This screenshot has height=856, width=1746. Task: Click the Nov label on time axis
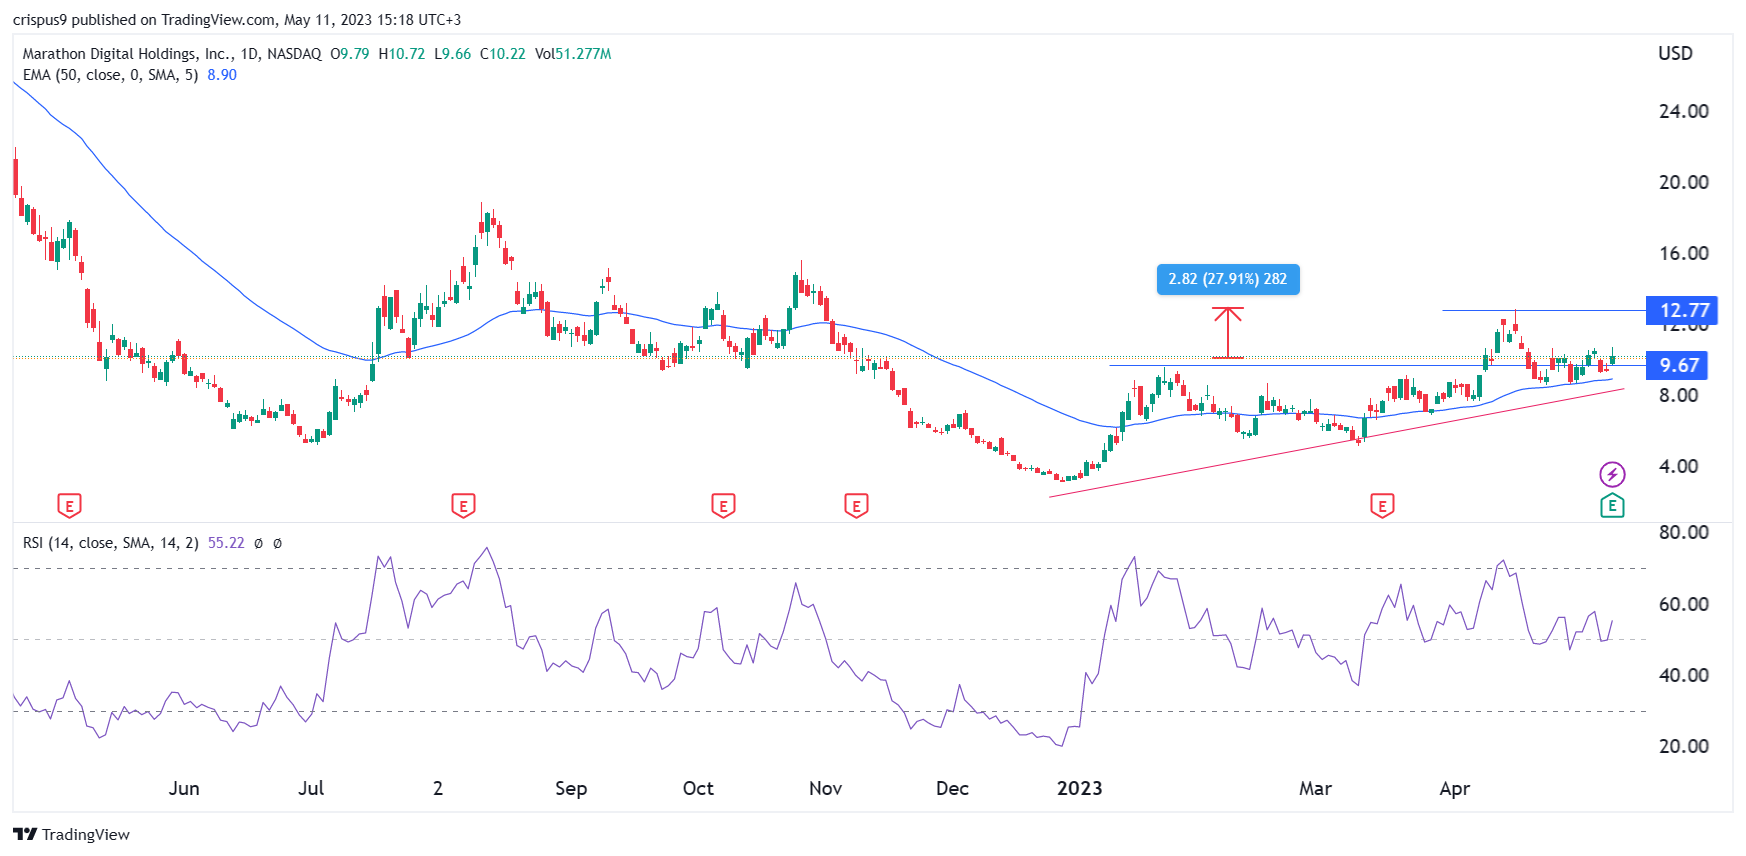(825, 788)
